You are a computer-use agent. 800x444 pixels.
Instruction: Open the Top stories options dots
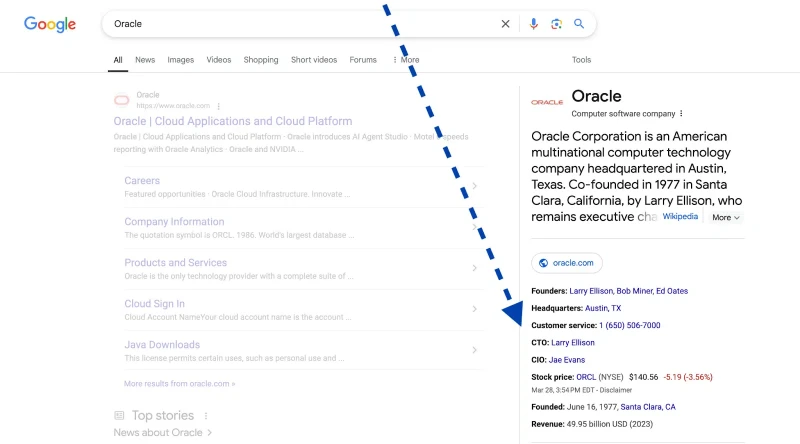click(x=206, y=416)
